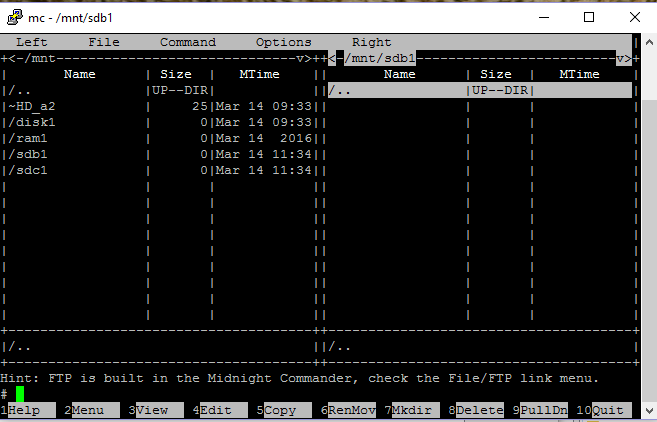Click the FTP hint text line
Screen dimensions: 657x422
tap(300, 378)
